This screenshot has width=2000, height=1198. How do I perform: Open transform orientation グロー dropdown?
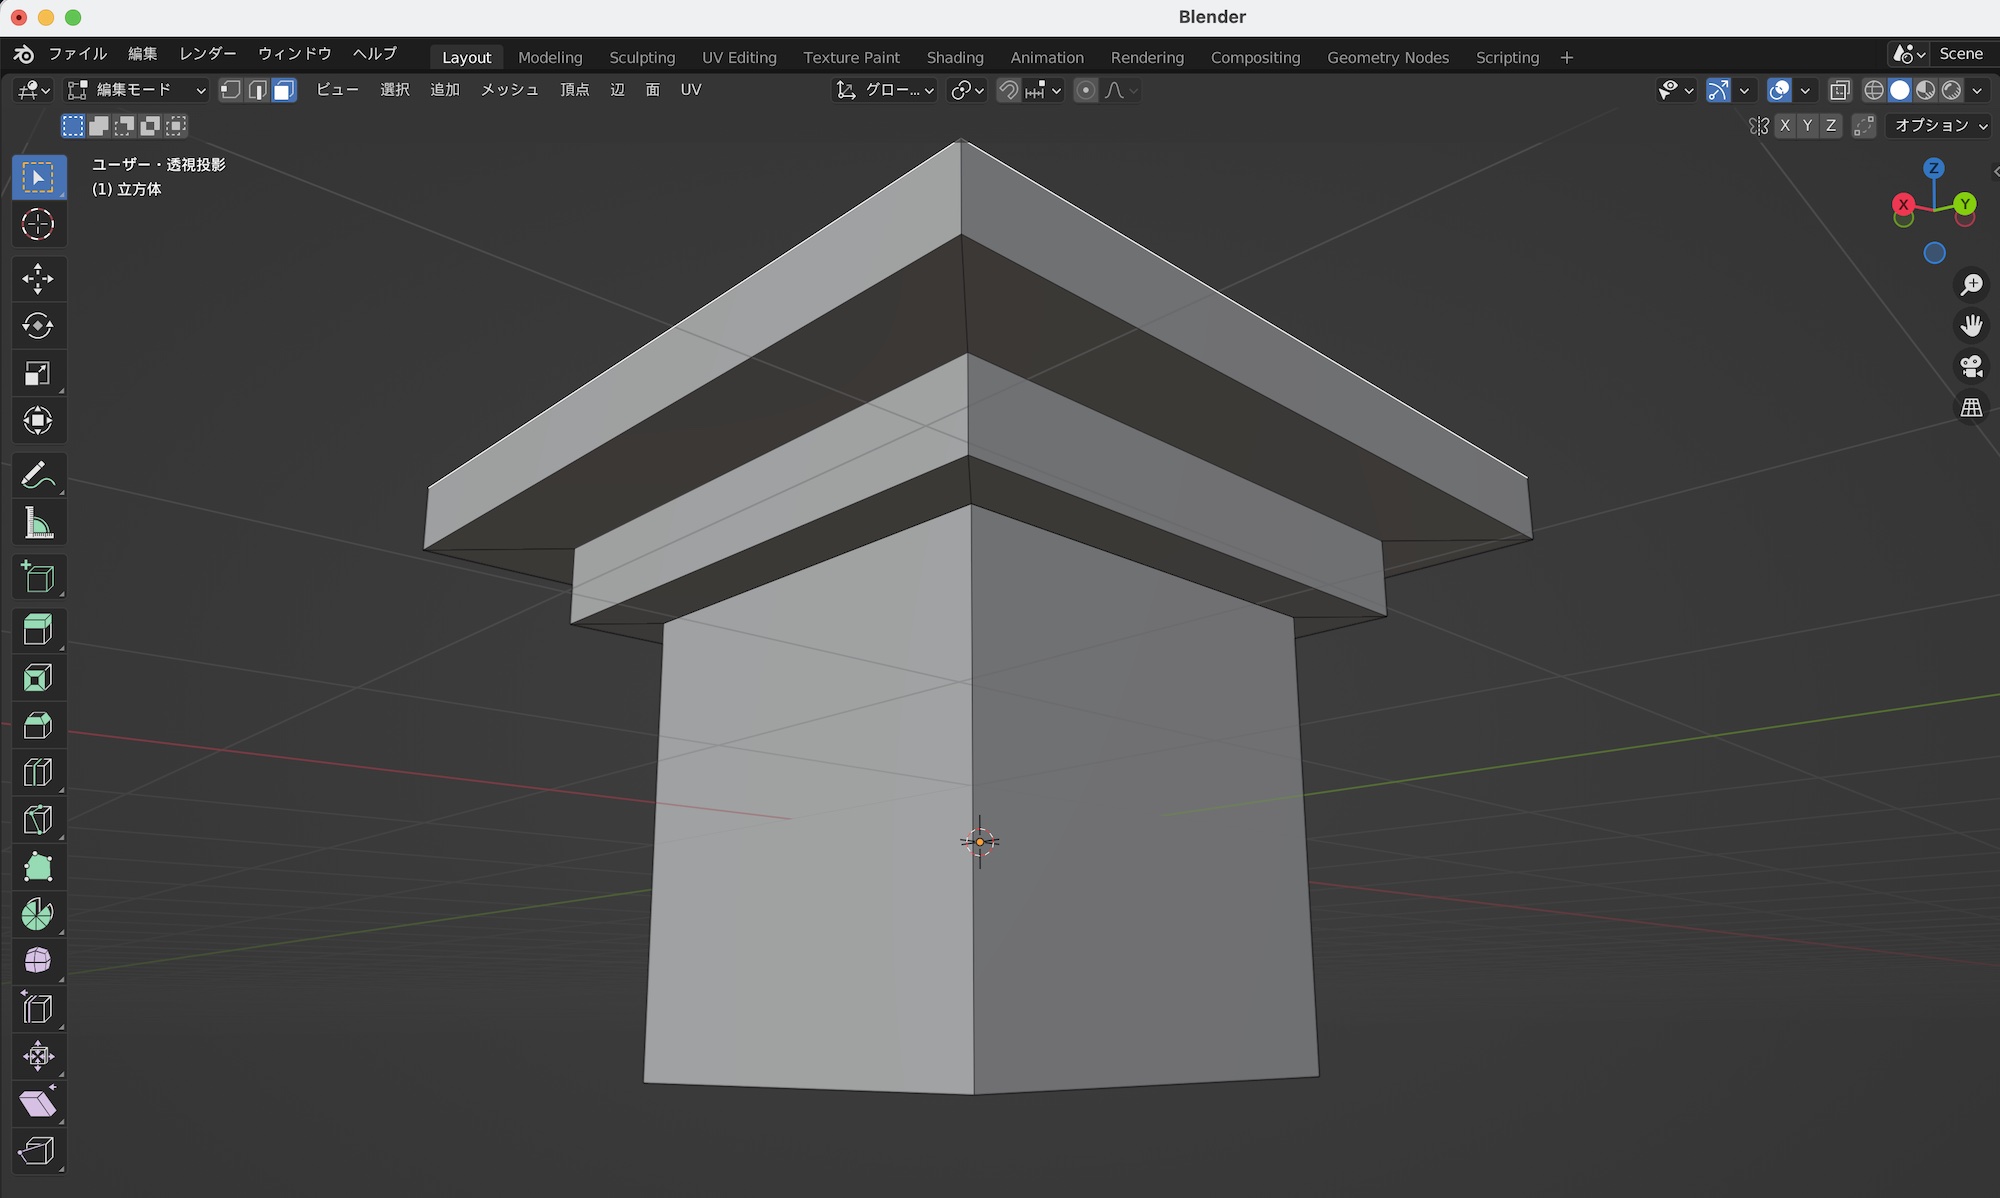pyautogui.click(x=886, y=90)
